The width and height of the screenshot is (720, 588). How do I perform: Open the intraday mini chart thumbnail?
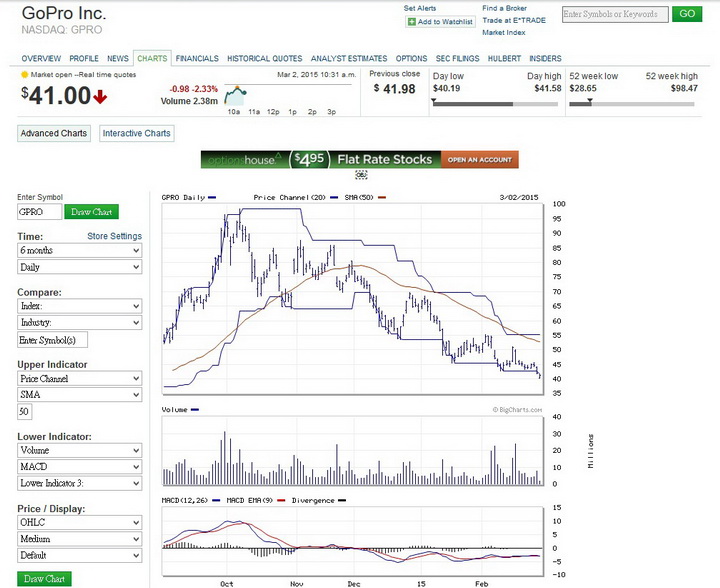tap(236, 95)
